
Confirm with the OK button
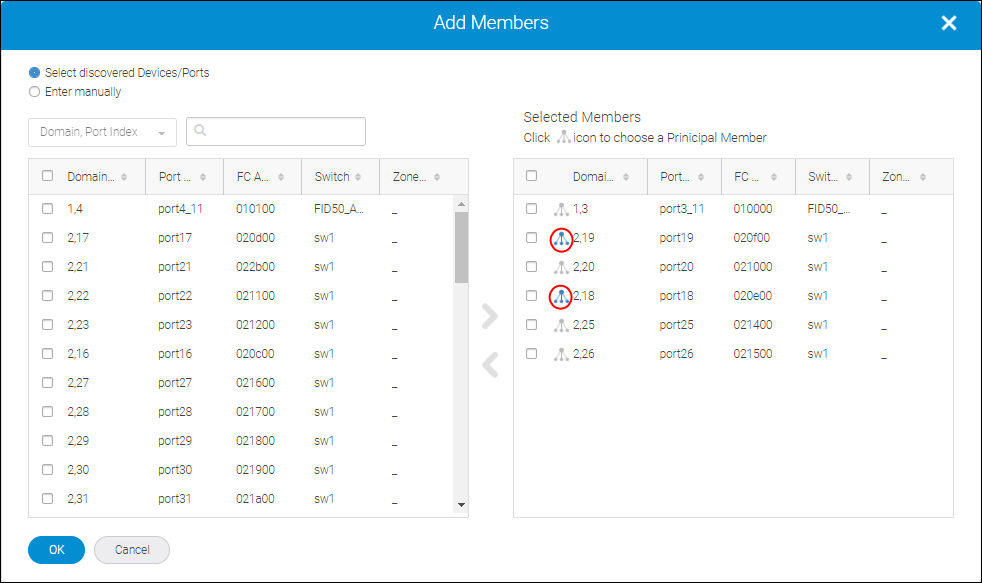[56, 549]
